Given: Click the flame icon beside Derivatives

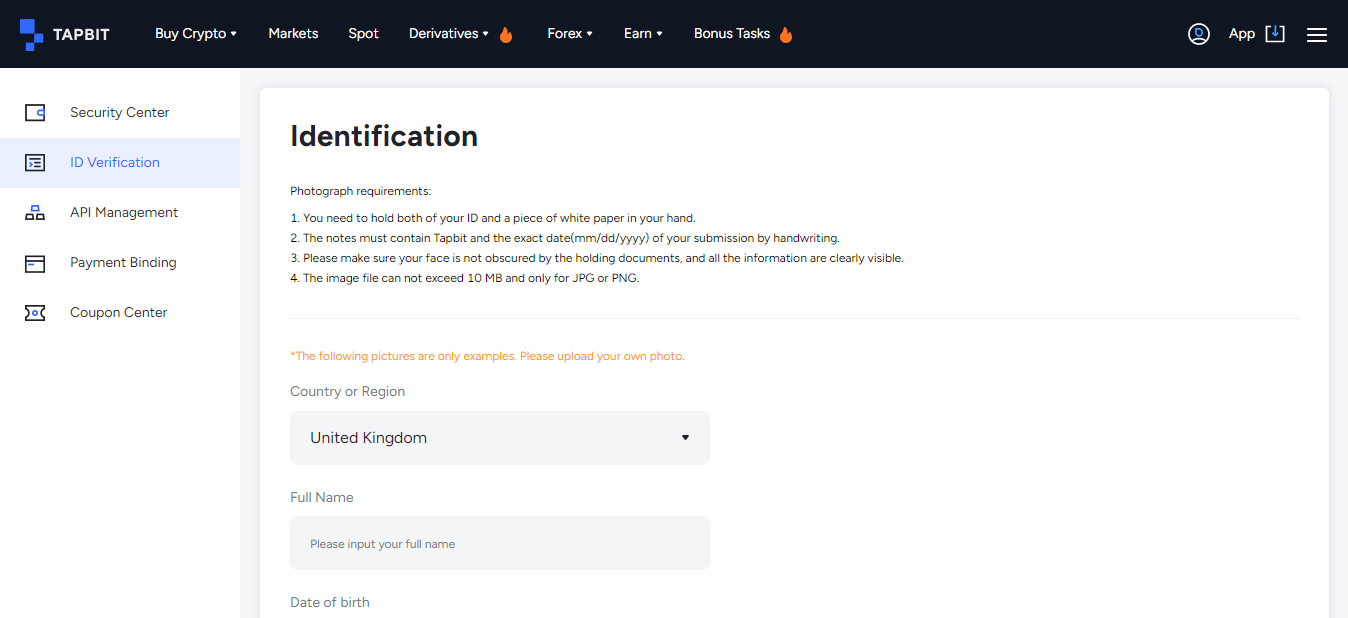Looking at the screenshot, I should pos(506,35).
